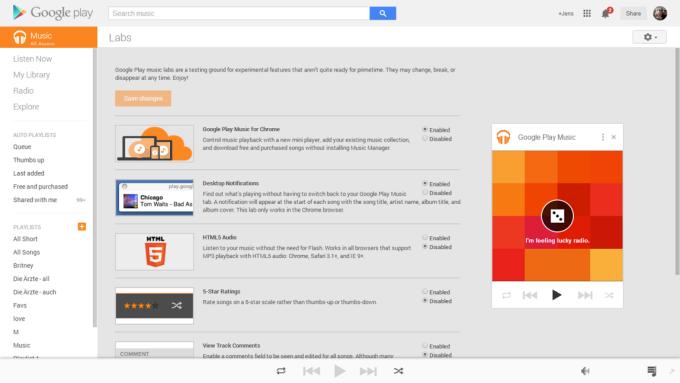Open the queue icon in bottom bar
Viewport: 680px width, 383px height.
tap(651, 371)
